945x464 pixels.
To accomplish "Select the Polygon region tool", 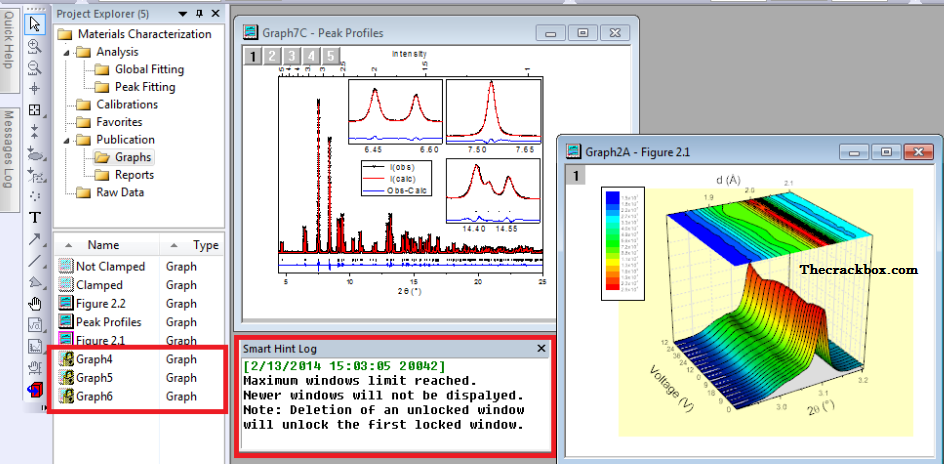I will click(35, 282).
